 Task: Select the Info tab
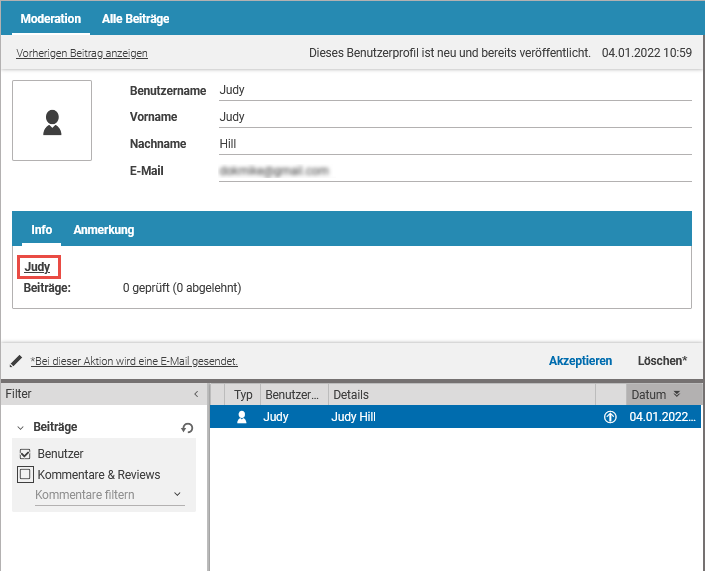coord(41,230)
